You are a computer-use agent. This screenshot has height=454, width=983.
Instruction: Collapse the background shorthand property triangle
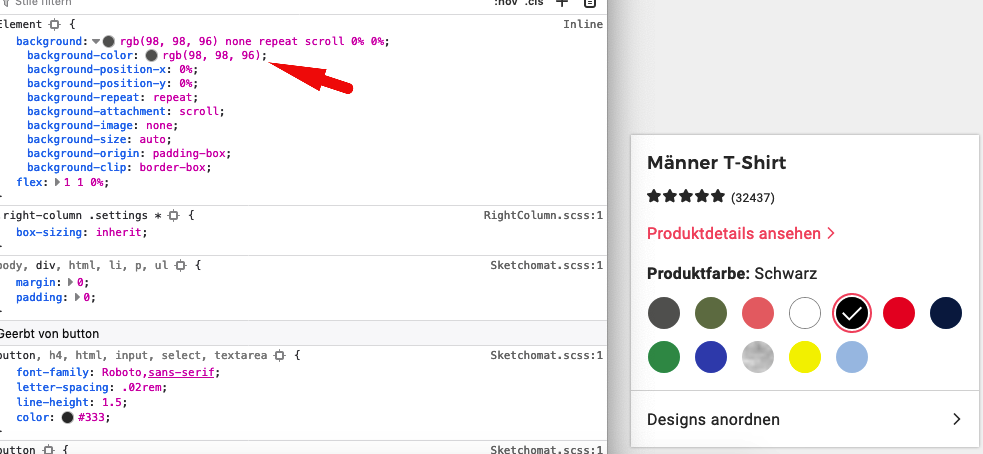click(x=96, y=42)
